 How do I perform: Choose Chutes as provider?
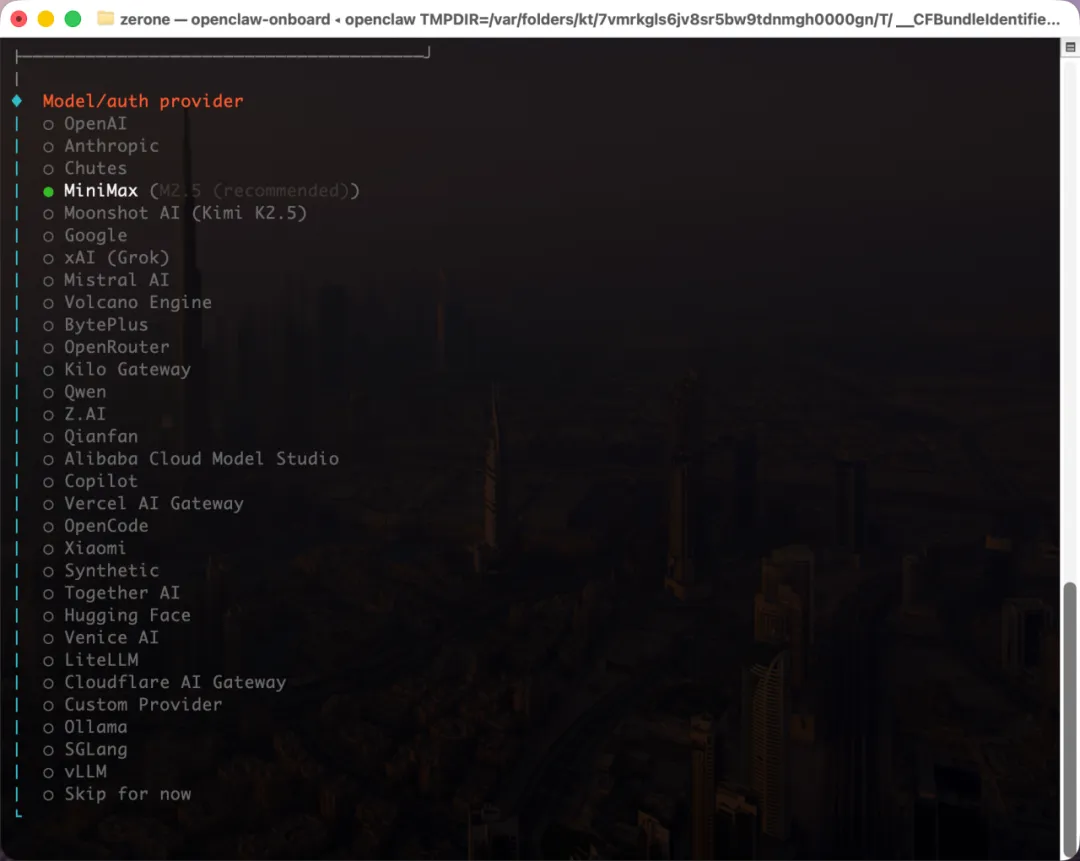(x=85, y=169)
